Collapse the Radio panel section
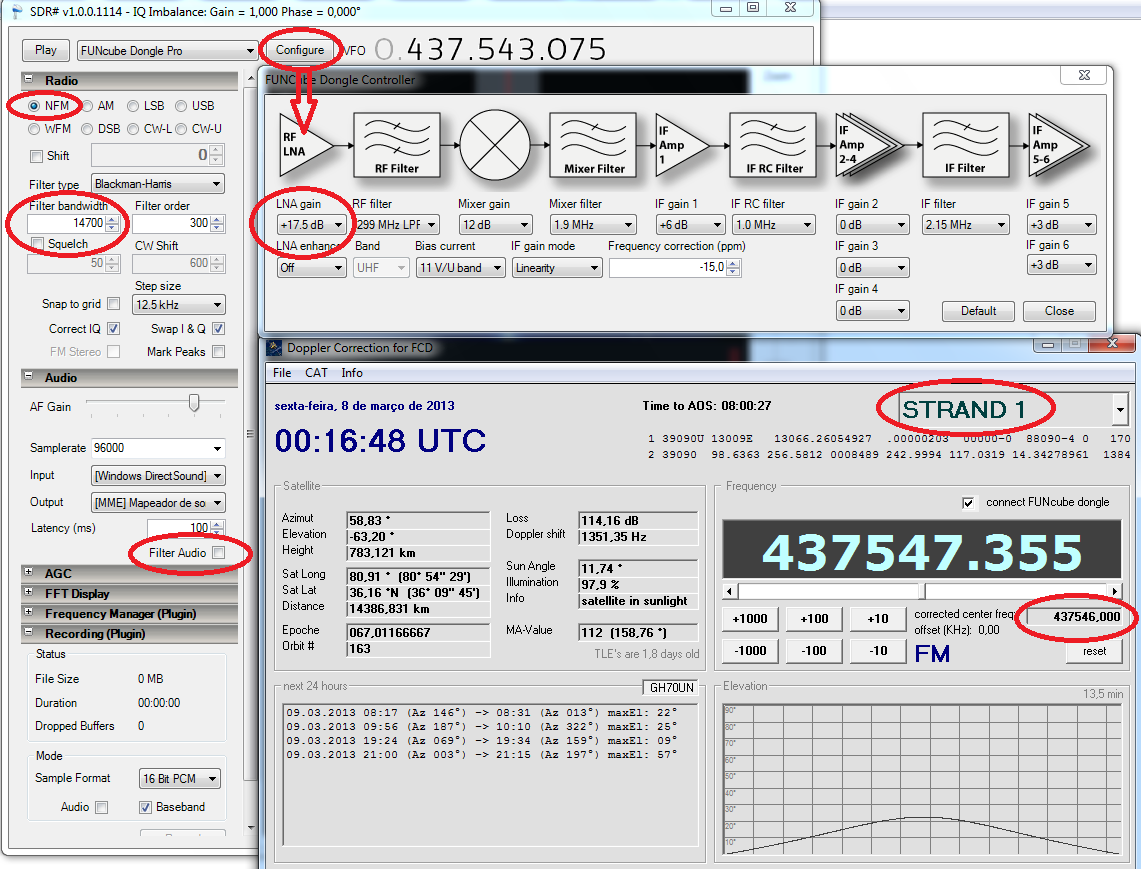The width and height of the screenshot is (1141, 869). (x=30, y=80)
